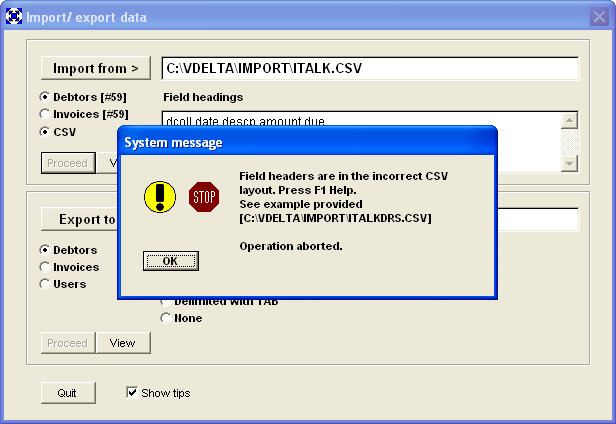
Task: Click the yellow exclamation warning icon
Action: [160, 197]
